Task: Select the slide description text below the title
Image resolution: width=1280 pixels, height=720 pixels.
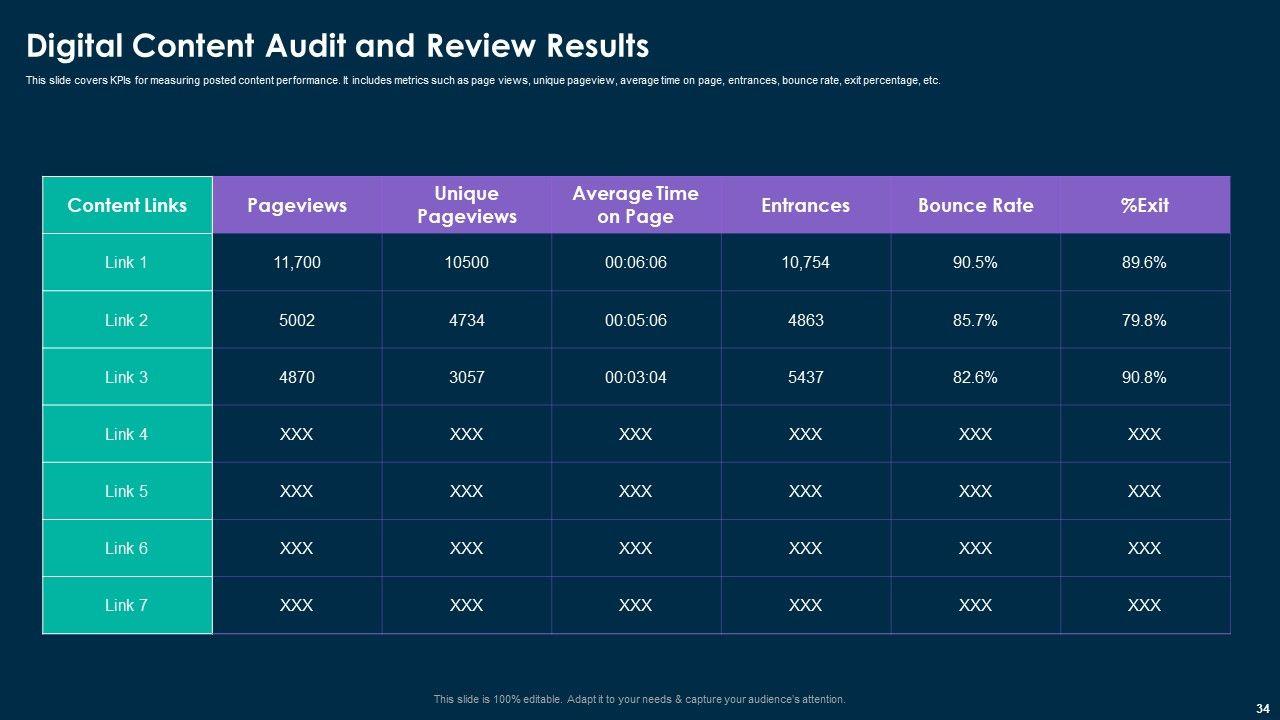Action: (483, 81)
